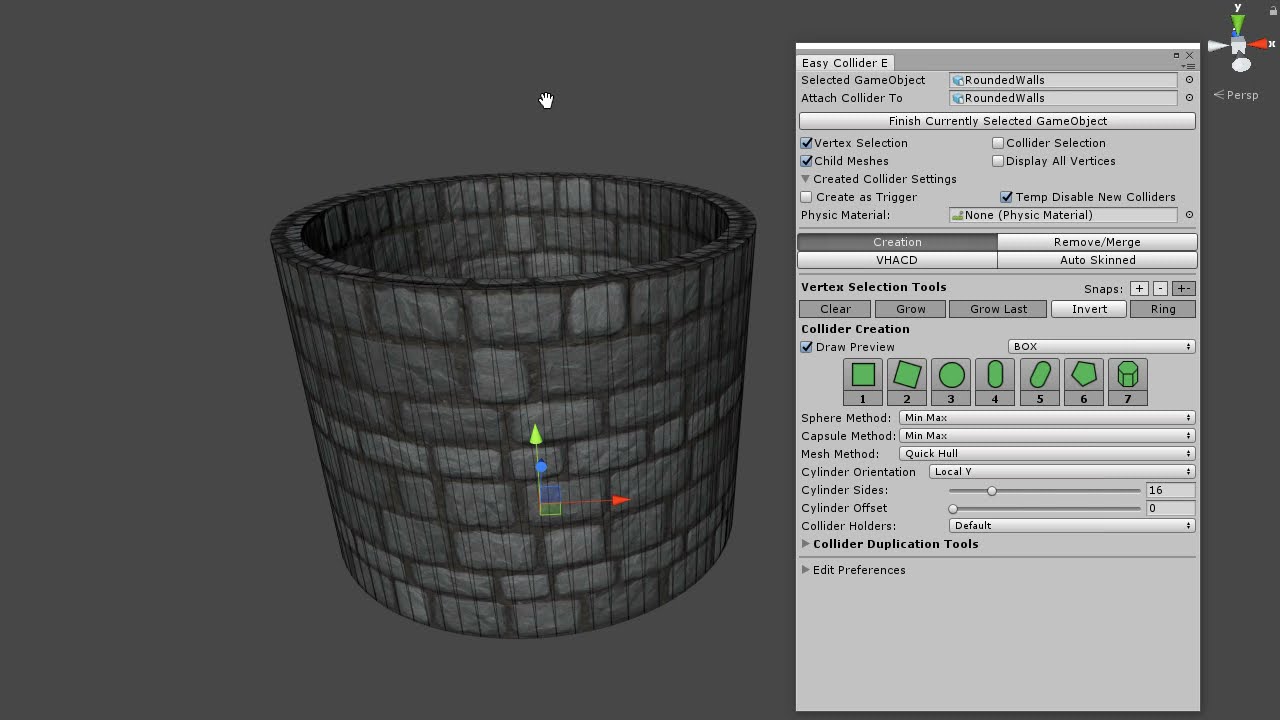This screenshot has width=1280, height=720.
Task: Expand Collider Duplication Tools section
Action: [806, 544]
